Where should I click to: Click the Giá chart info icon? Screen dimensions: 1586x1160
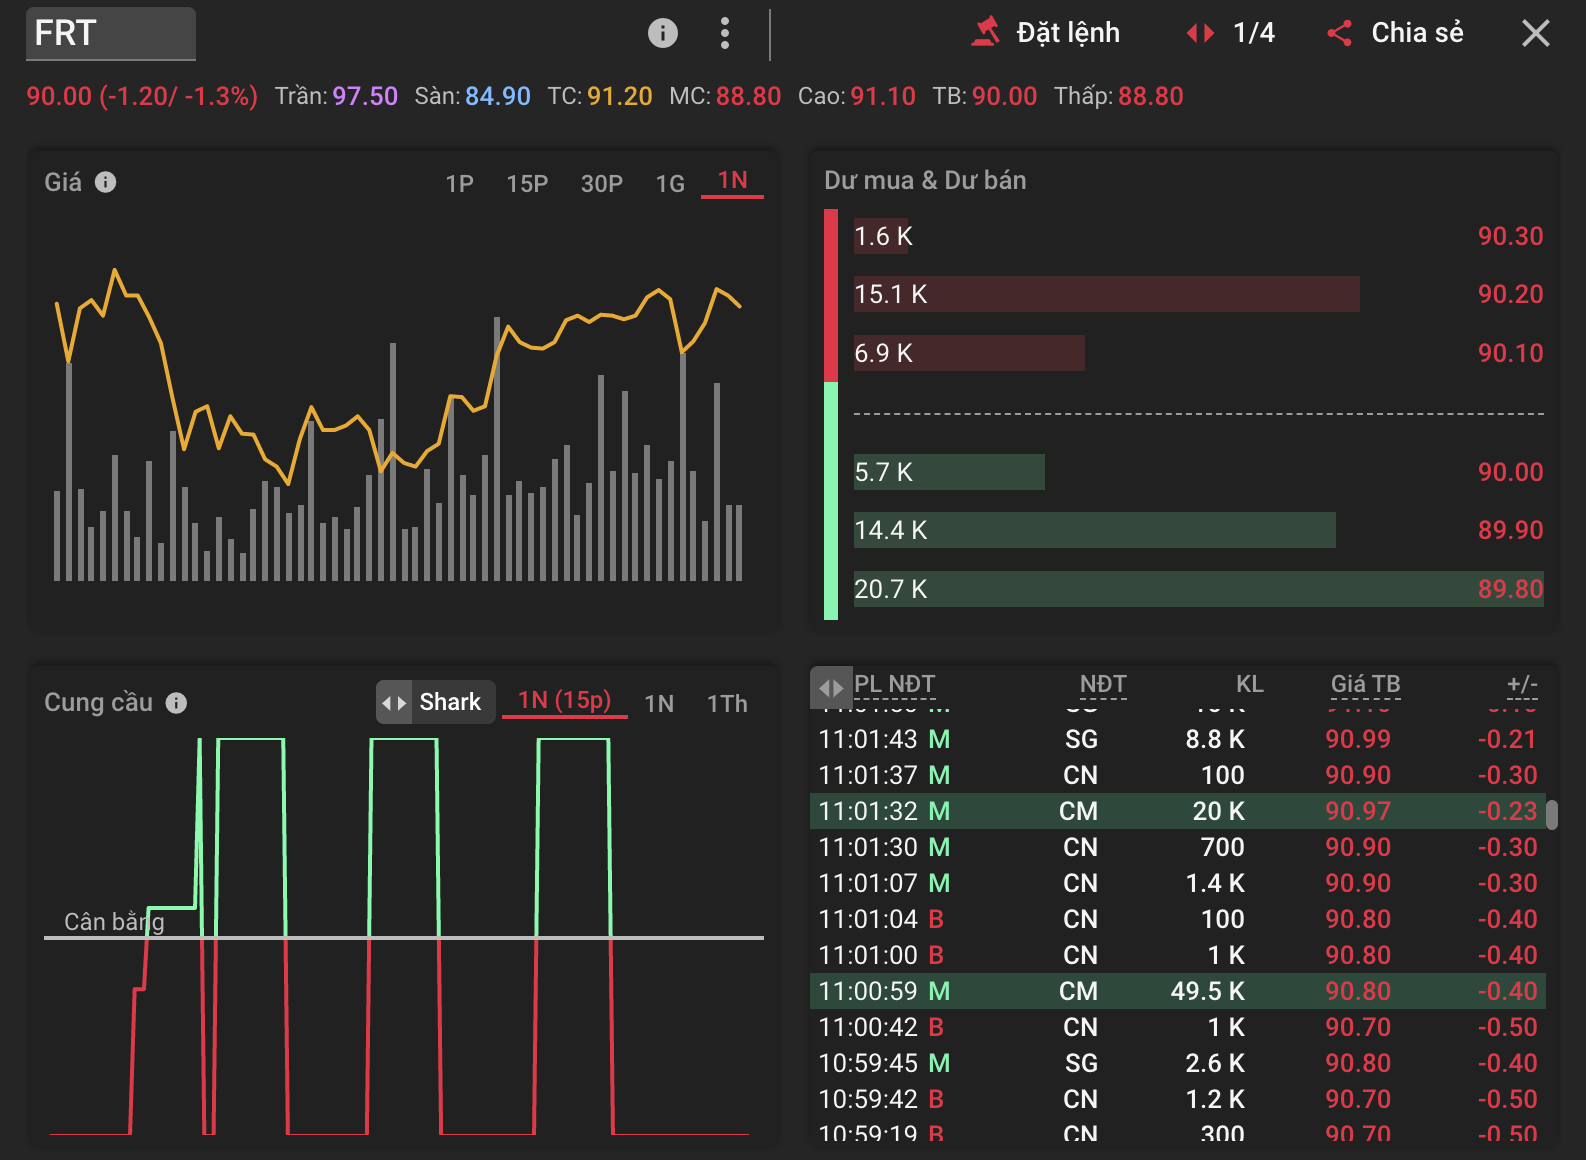(105, 182)
